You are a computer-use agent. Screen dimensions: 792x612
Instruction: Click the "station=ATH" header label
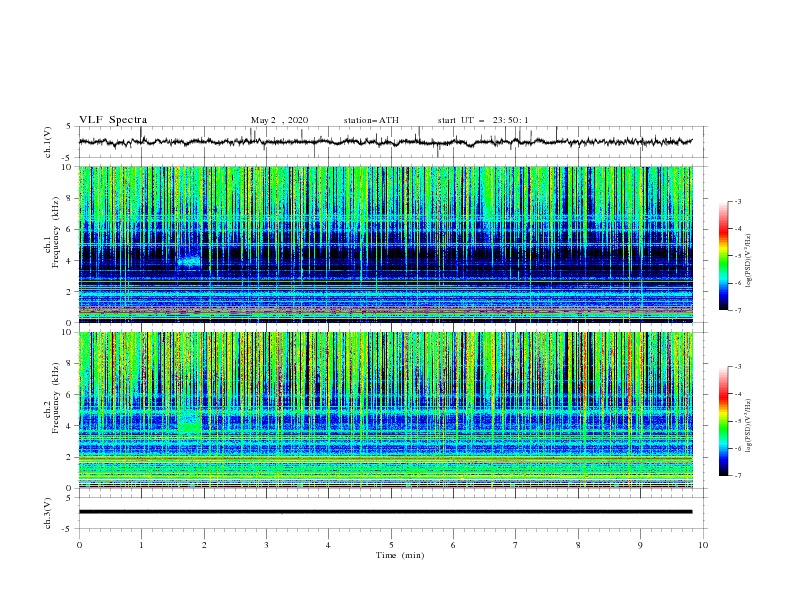371,120
